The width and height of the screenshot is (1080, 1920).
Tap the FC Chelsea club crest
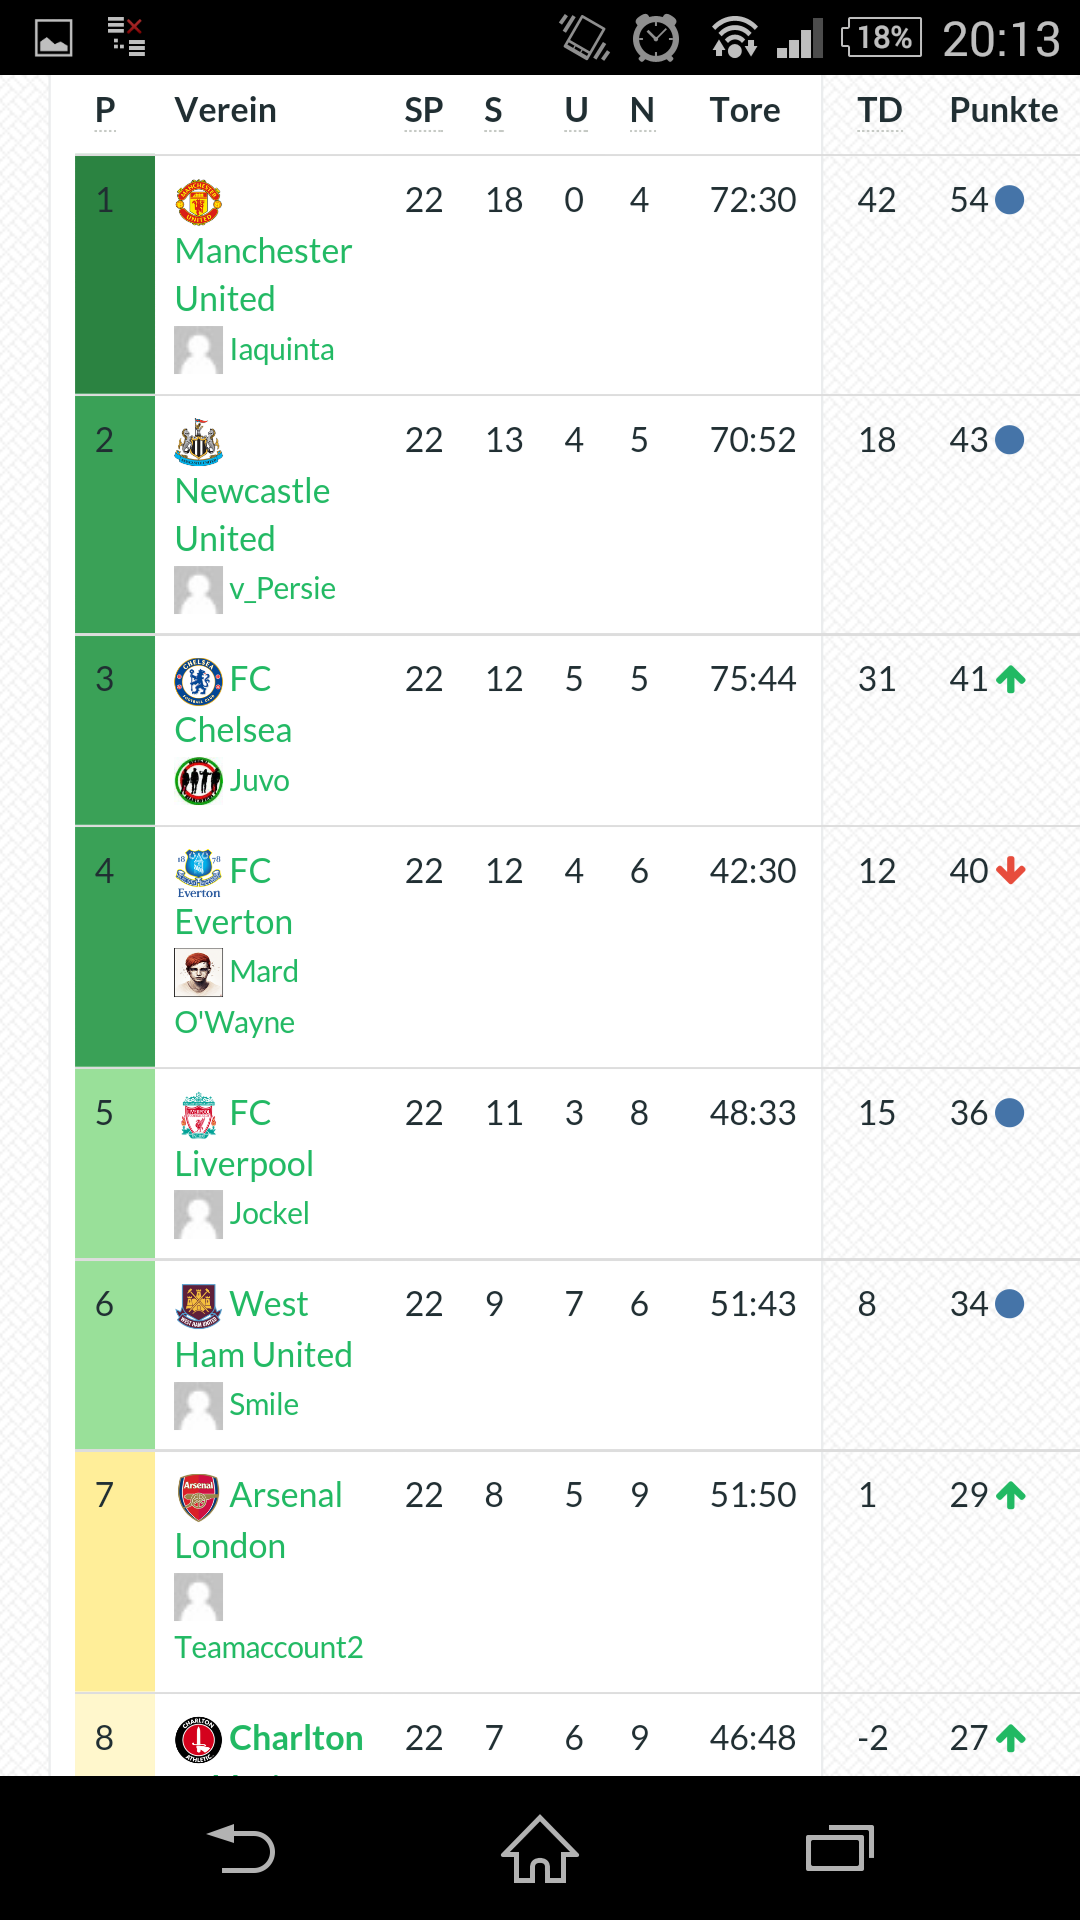click(198, 681)
